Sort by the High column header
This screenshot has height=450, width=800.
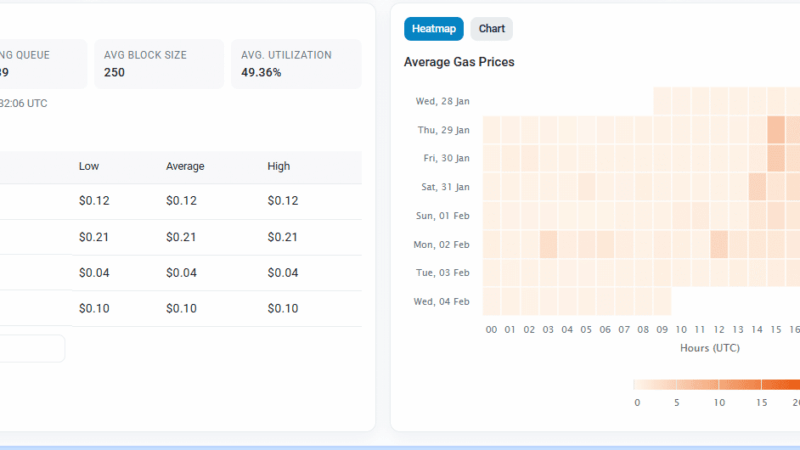tap(279, 166)
